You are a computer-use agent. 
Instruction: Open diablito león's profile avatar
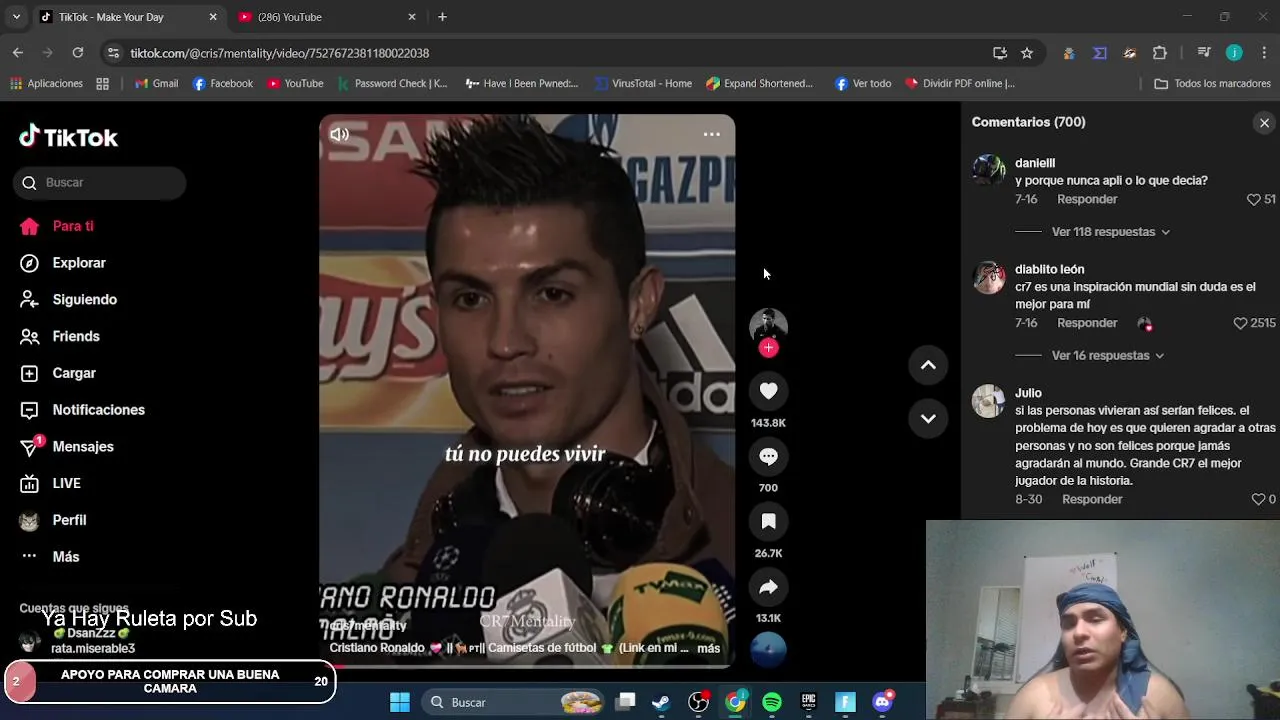tap(988, 277)
